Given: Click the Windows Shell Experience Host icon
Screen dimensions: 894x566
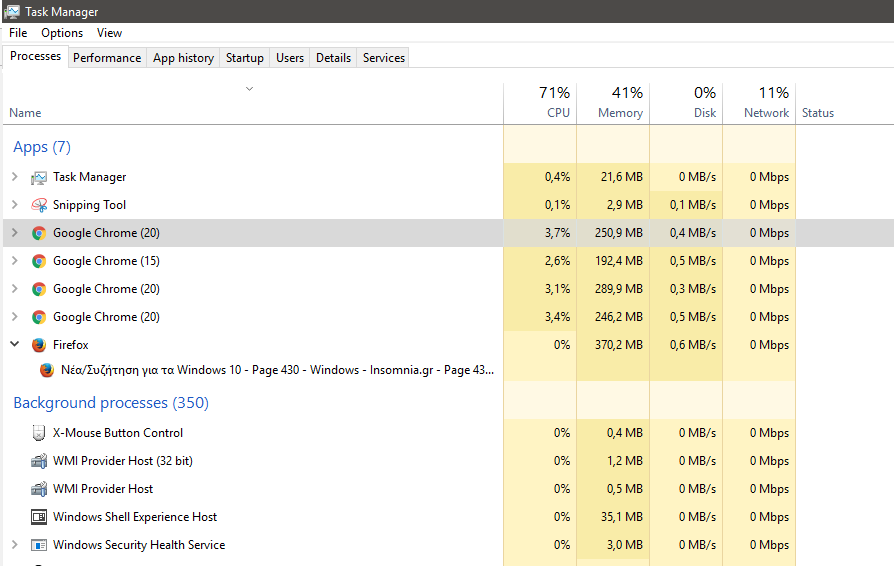Looking at the screenshot, I should [39, 517].
